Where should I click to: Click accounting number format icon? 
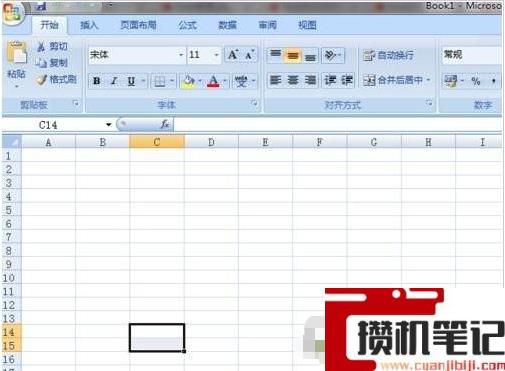[x=451, y=80]
